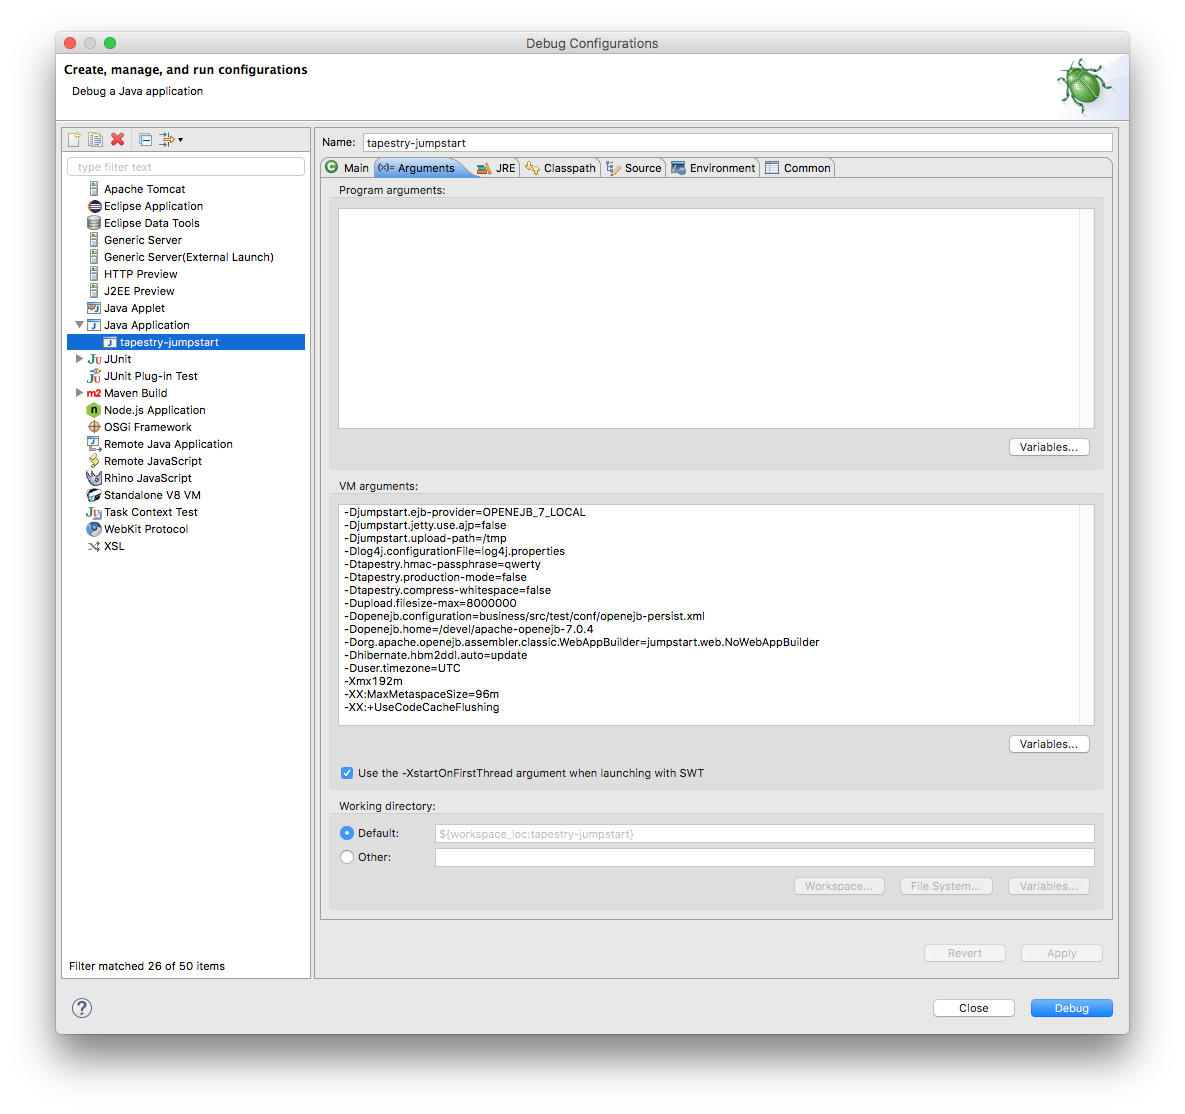Screen dimensions: 1185x1114
Task: Click the WebKit Protocol icon
Action: [94, 529]
